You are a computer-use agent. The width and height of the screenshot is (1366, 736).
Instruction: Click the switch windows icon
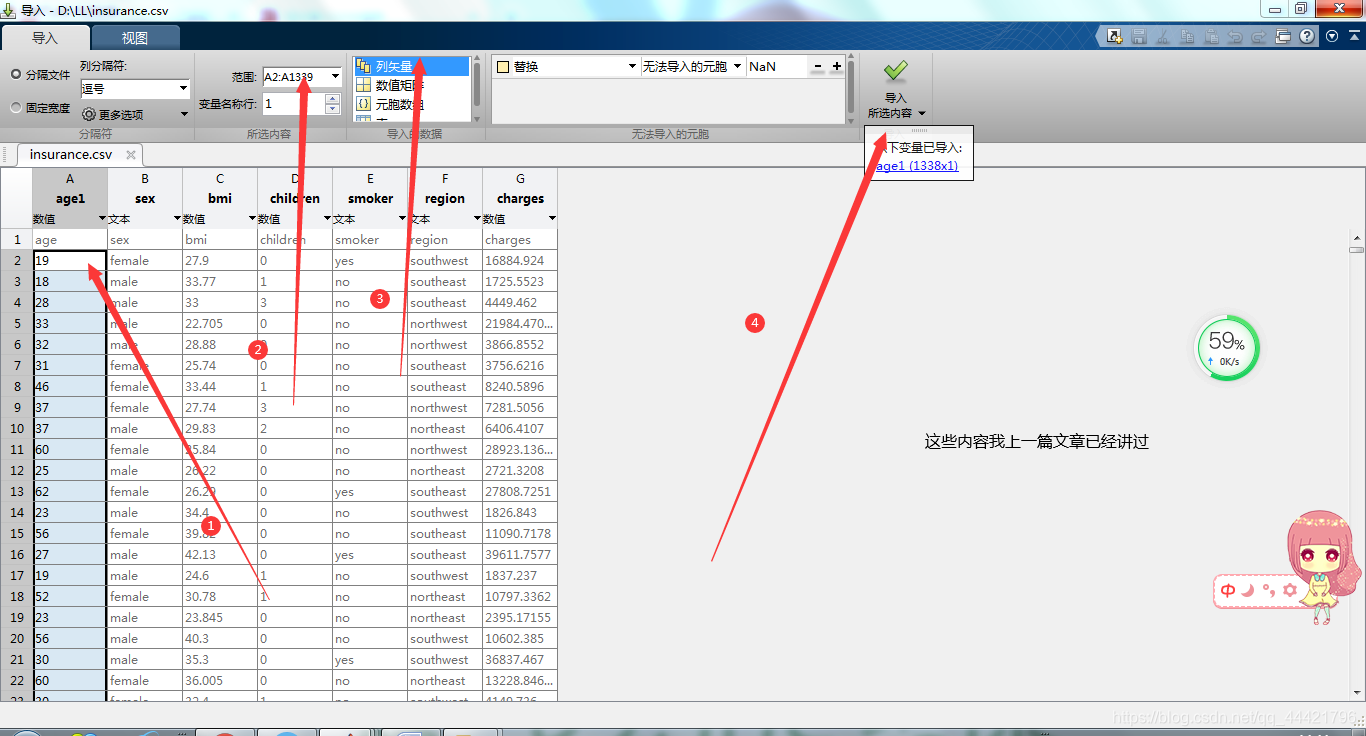[1284, 37]
